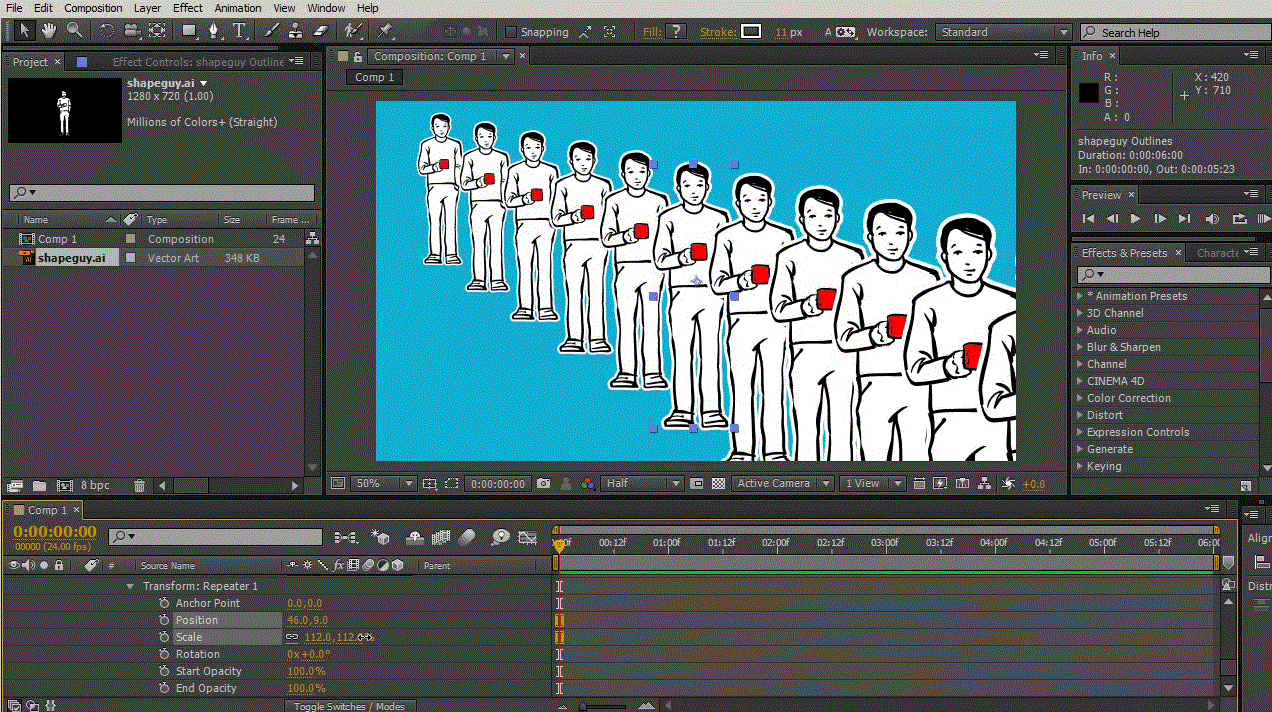Select the Horizontal Type tool
Screen dimensions: 1272x712
tap(241, 31)
